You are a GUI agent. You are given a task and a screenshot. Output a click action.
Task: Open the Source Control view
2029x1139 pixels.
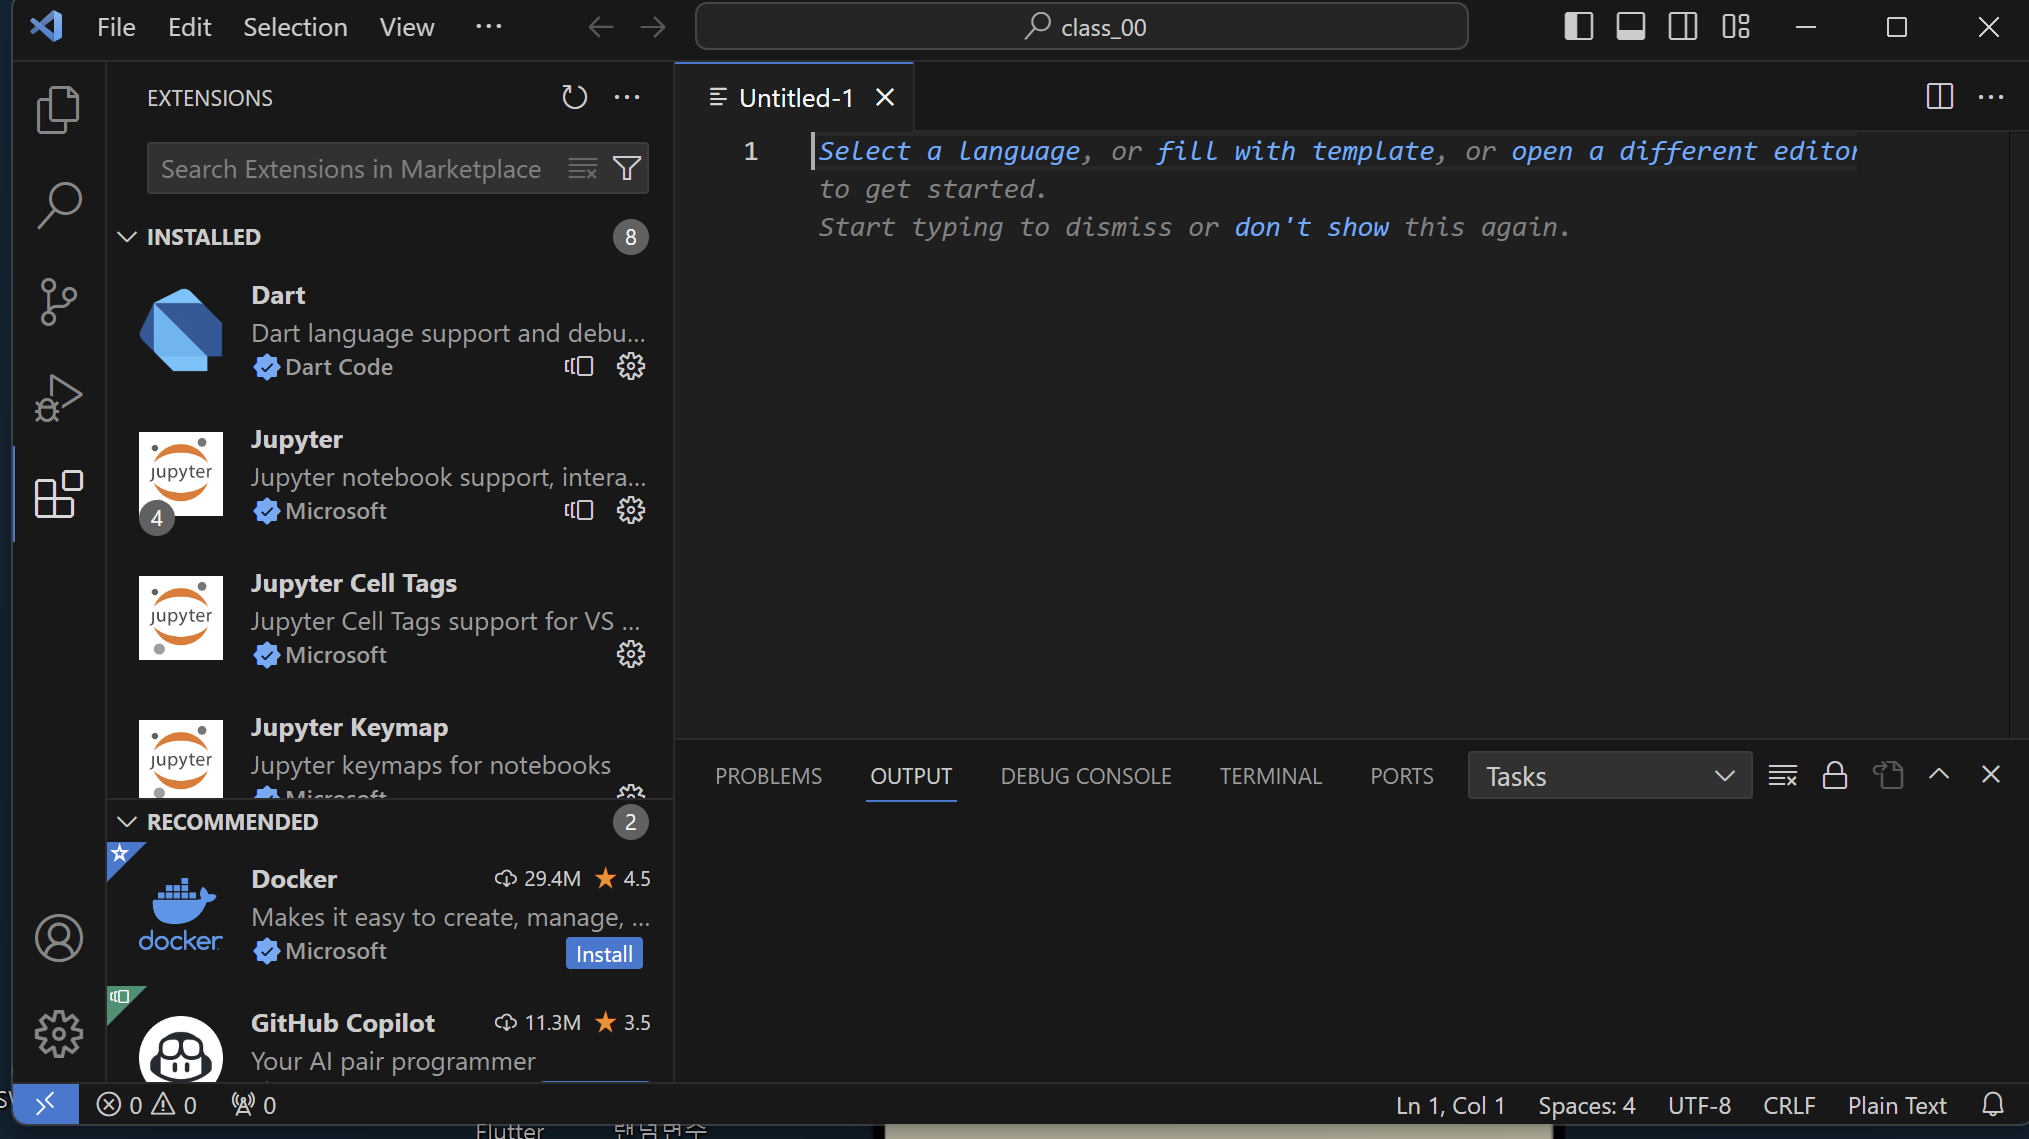[58, 301]
